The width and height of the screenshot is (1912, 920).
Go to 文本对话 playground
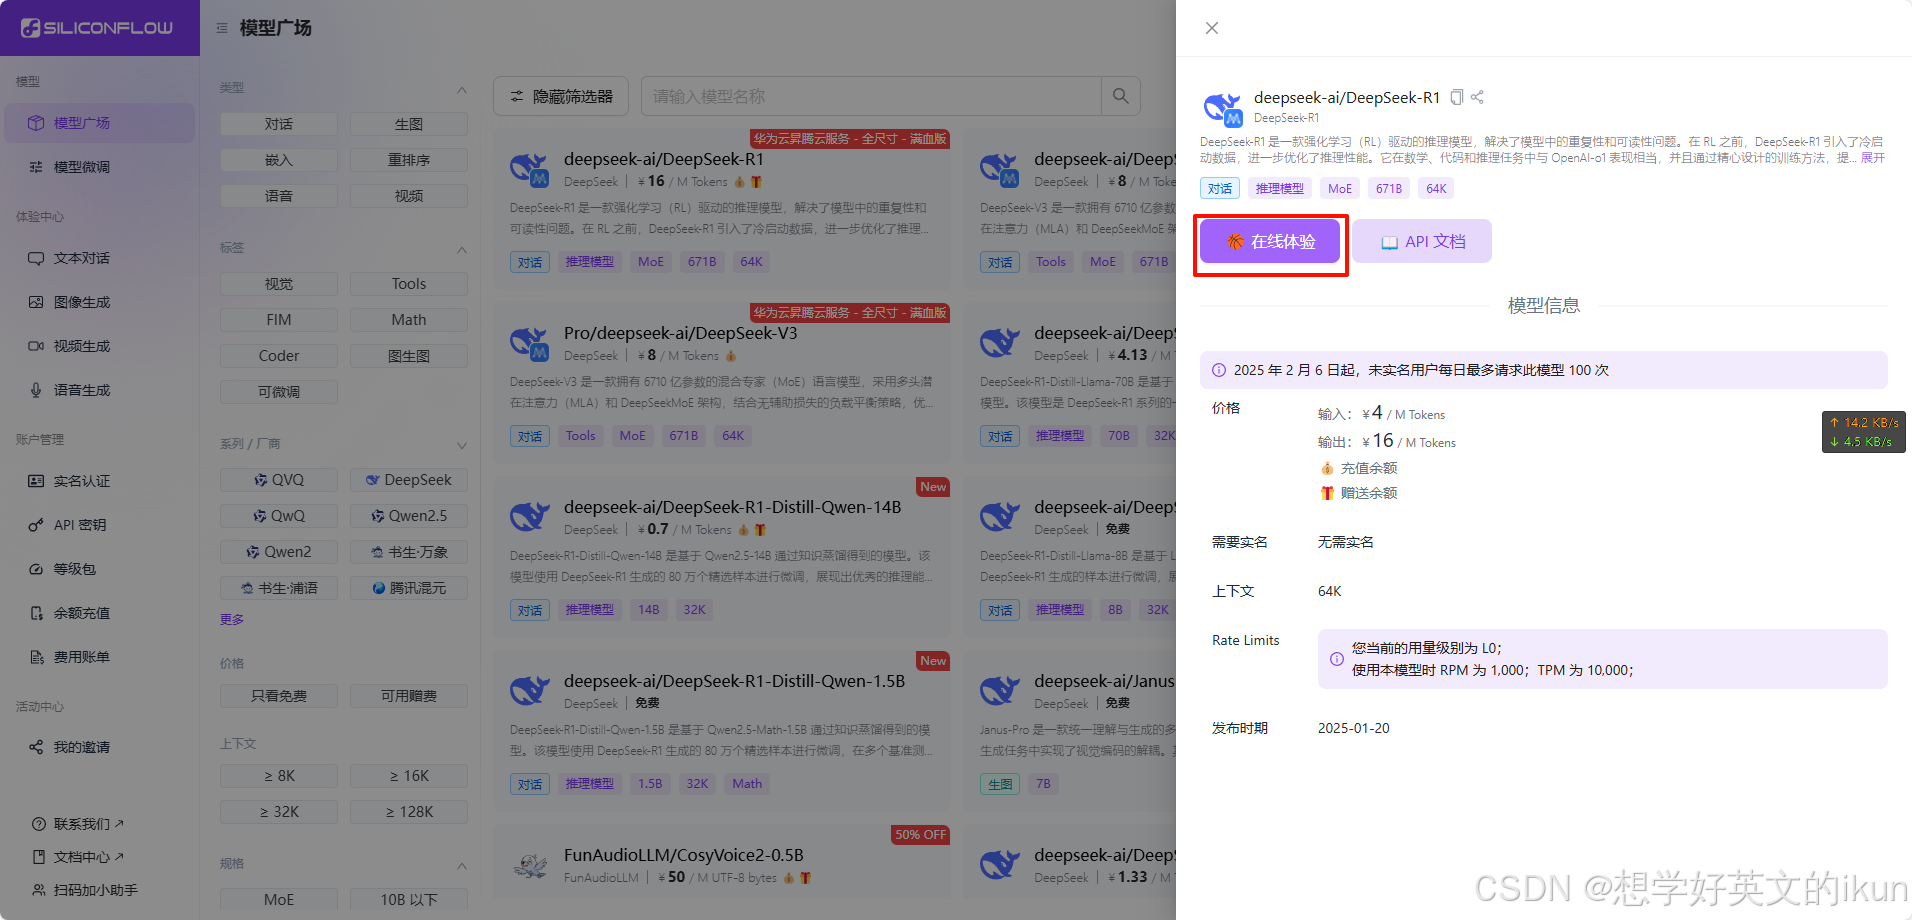pyautogui.click(x=99, y=258)
